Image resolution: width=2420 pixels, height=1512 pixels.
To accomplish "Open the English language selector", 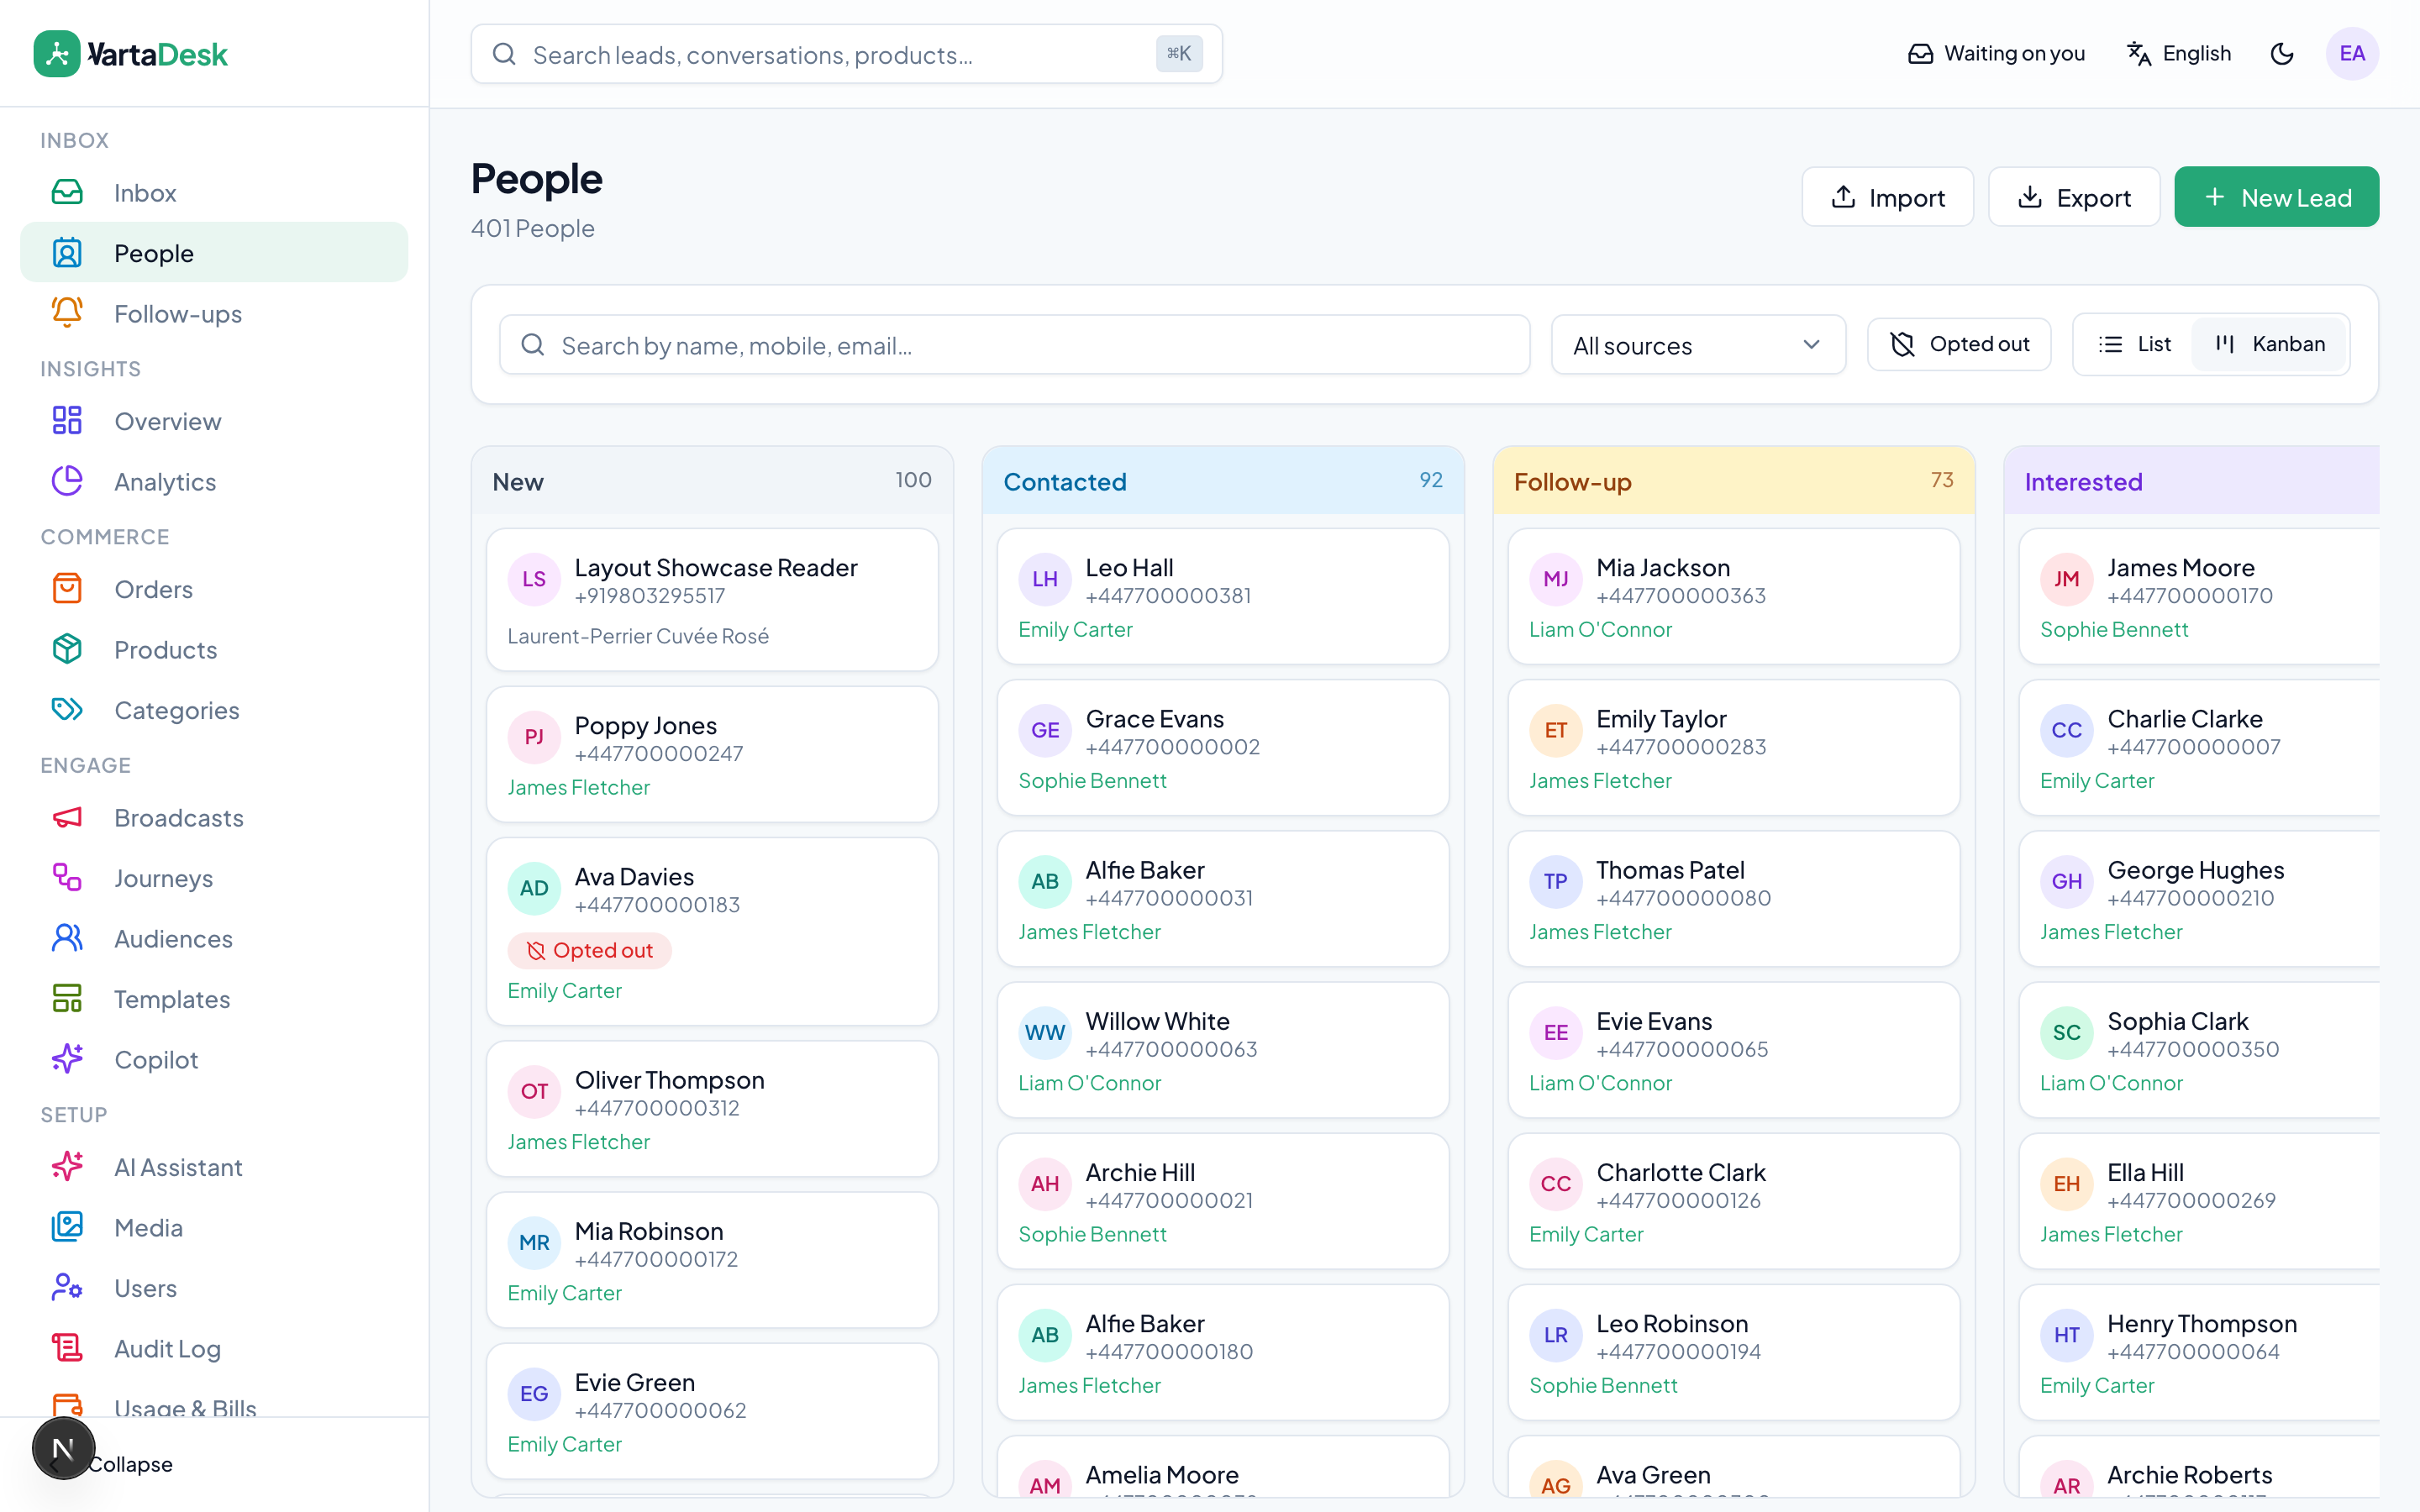I will pos(2178,54).
